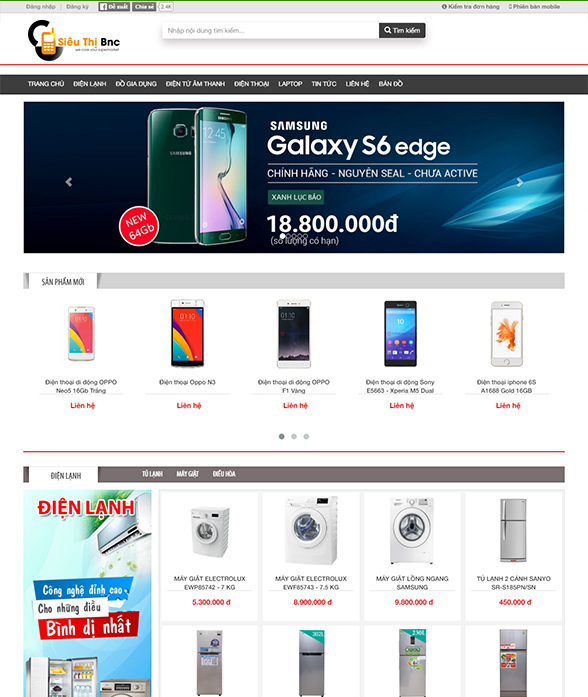This screenshot has width=588, height=697.
Task: Open the Oppo N3 phone thumbnail
Action: click(x=188, y=333)
